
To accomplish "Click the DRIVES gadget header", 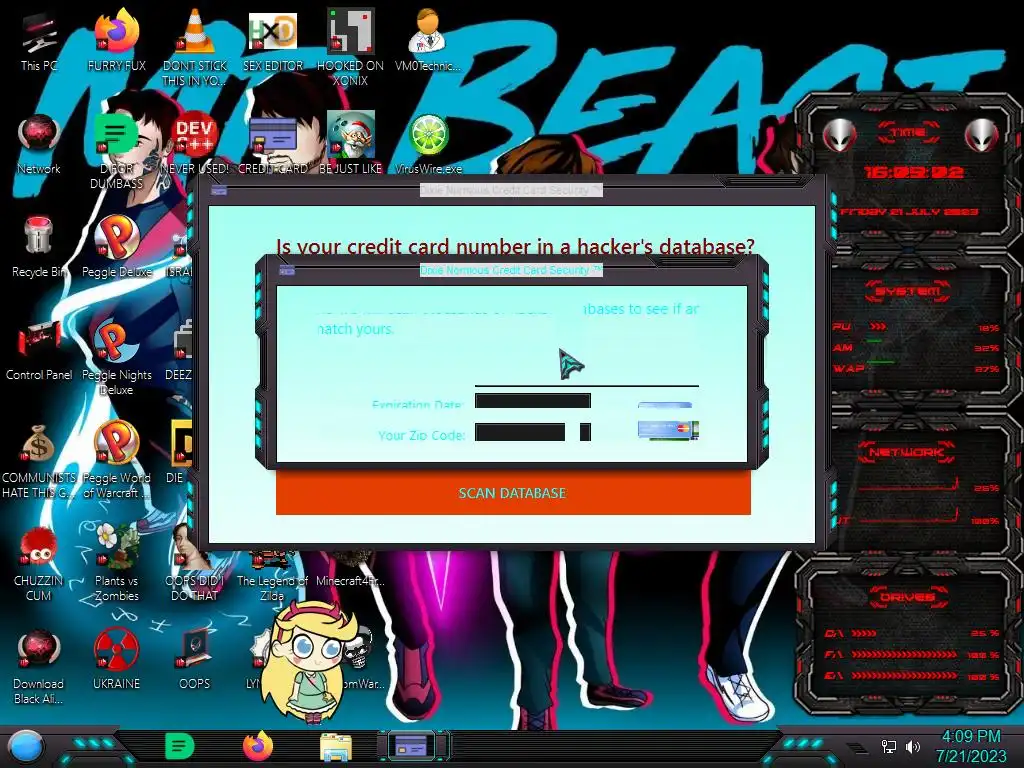I will click(908, 597).
